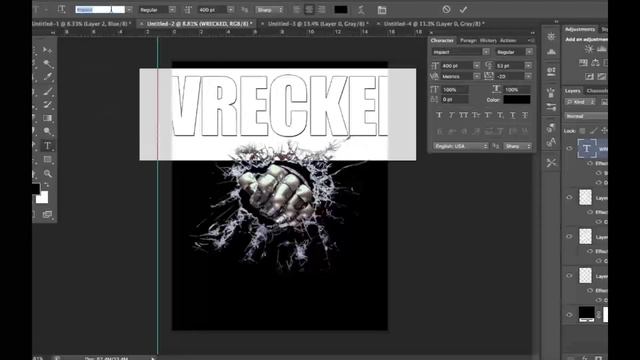Select the WRECKED text layer thumbnail
The width and height of the screenshot is (640, 360).
coord(587,149)
